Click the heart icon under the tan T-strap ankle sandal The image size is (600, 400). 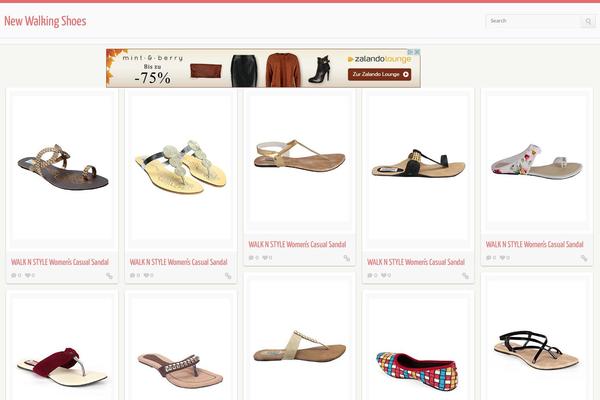[267, 258]
